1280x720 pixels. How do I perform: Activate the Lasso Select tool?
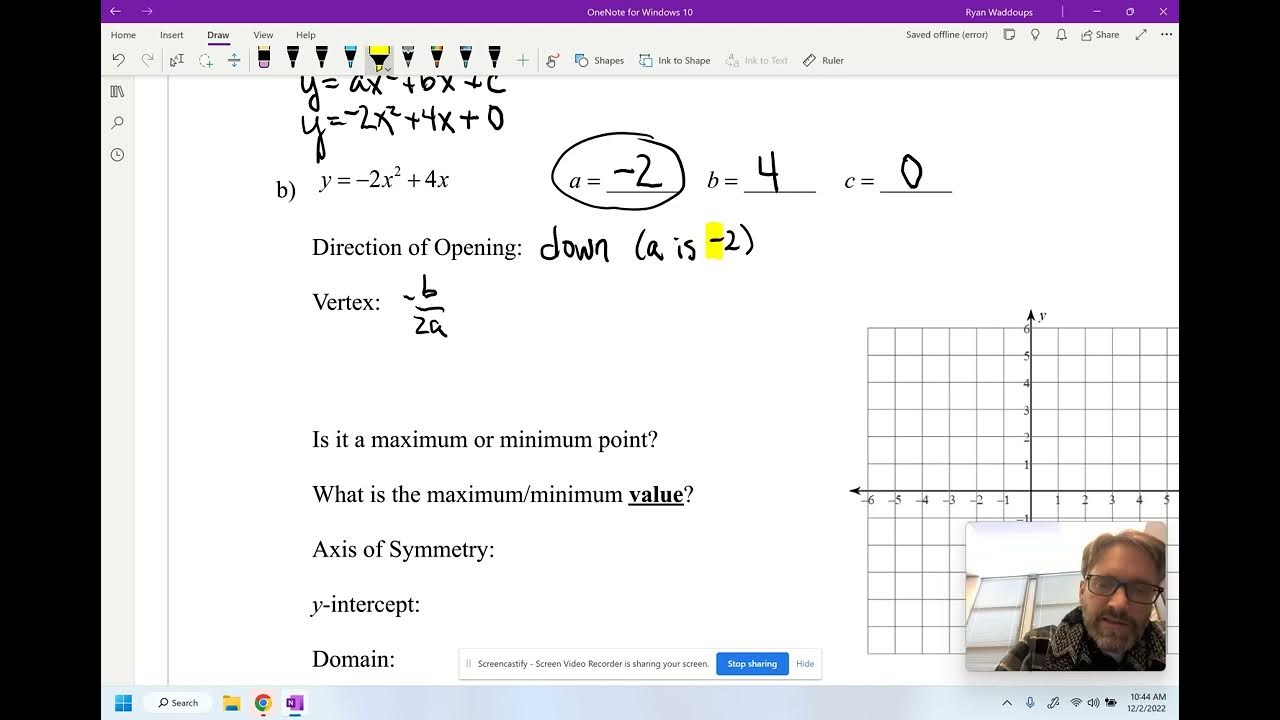205,60
